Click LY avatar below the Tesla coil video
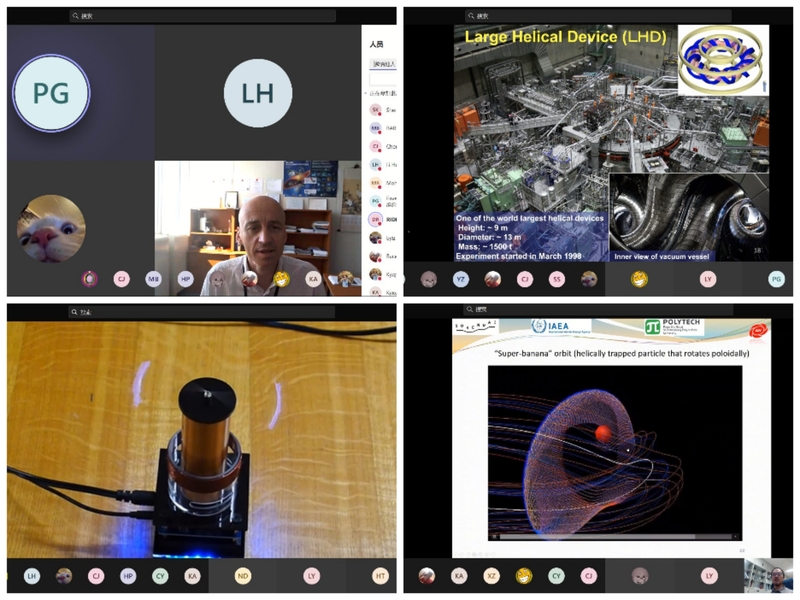The height and width of the screenshot is (600, 800). pos(312,576)
